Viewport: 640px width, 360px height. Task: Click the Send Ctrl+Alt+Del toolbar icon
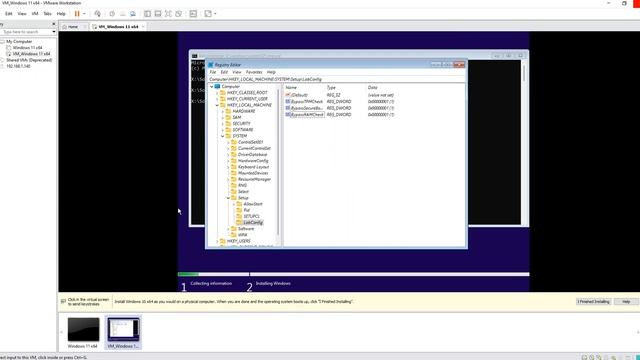coord(98,13)
